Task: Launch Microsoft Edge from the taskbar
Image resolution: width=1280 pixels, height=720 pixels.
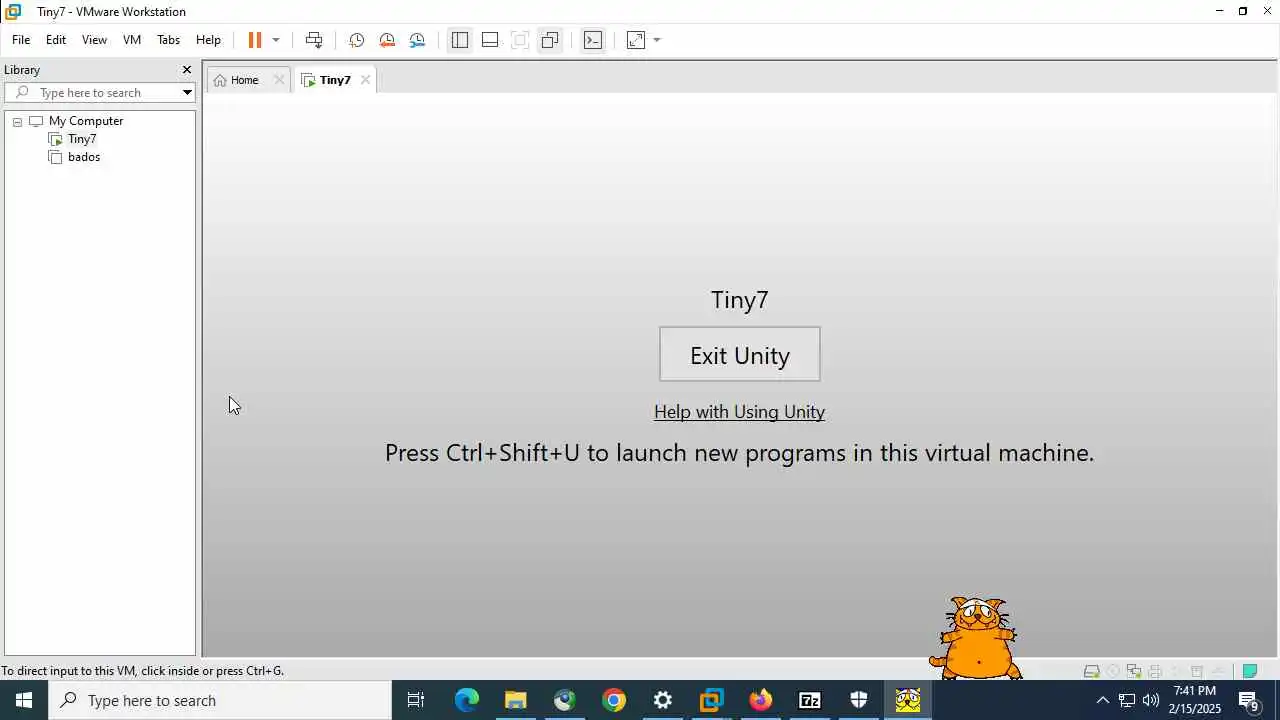Action: 467,700
